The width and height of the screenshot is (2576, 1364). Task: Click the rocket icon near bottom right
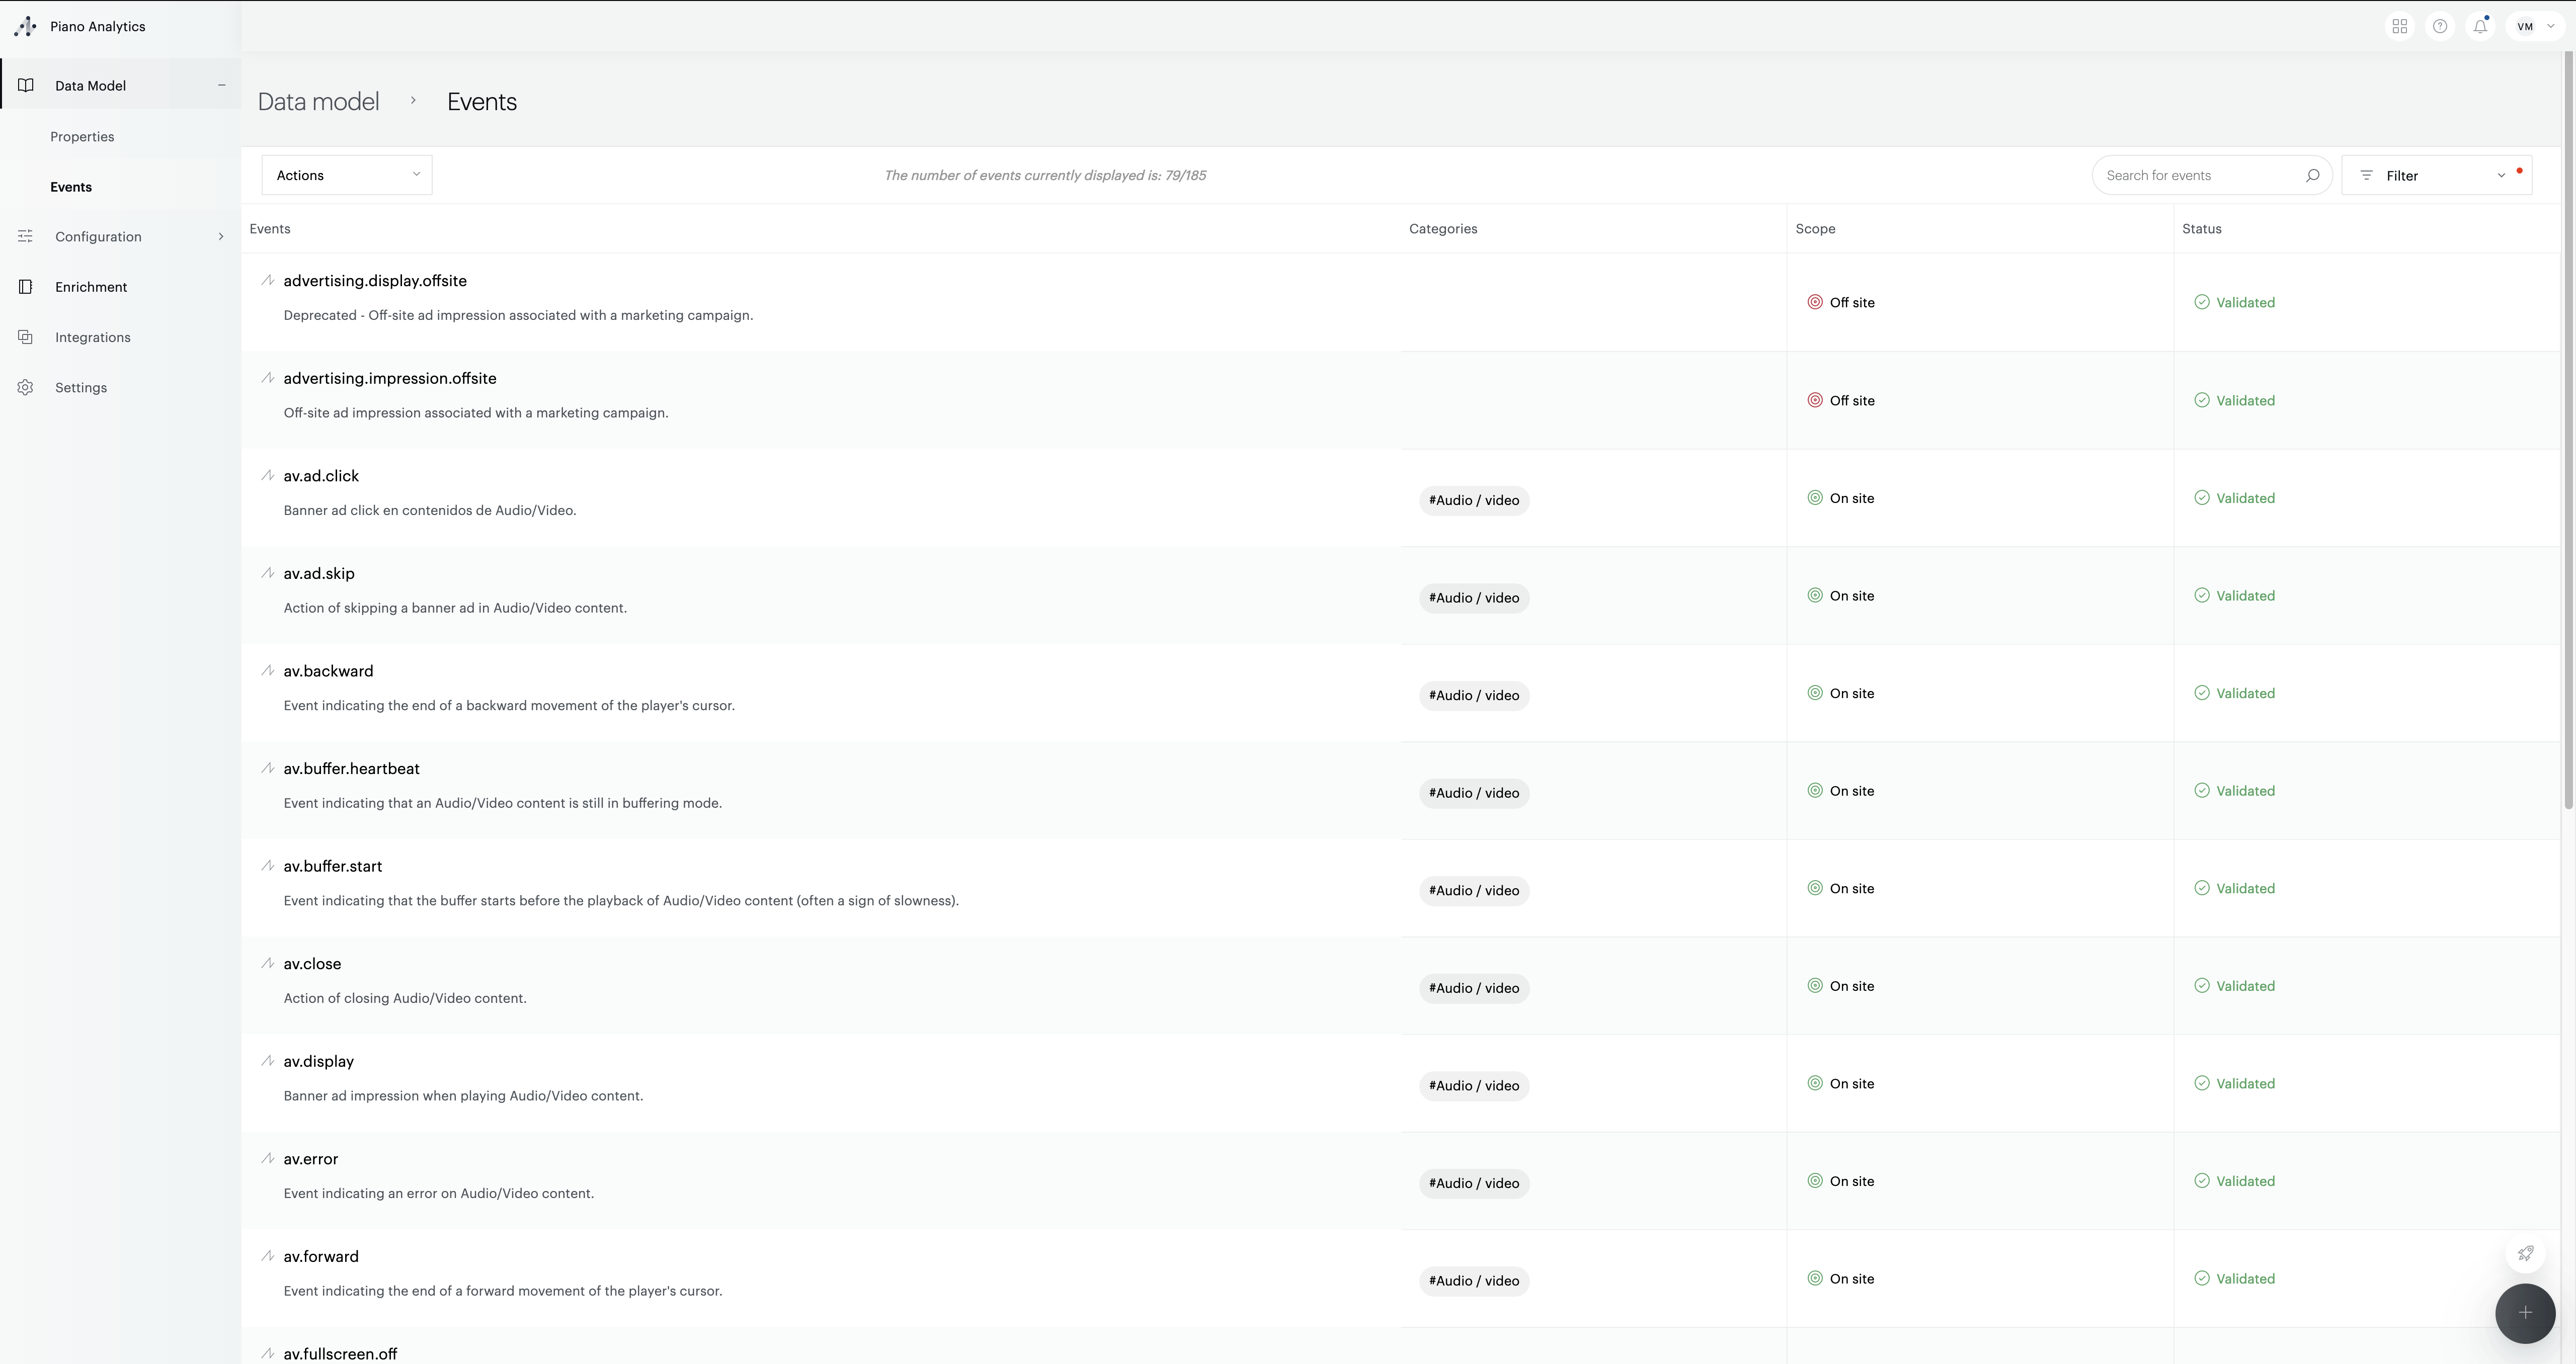pos(2525,1254)
